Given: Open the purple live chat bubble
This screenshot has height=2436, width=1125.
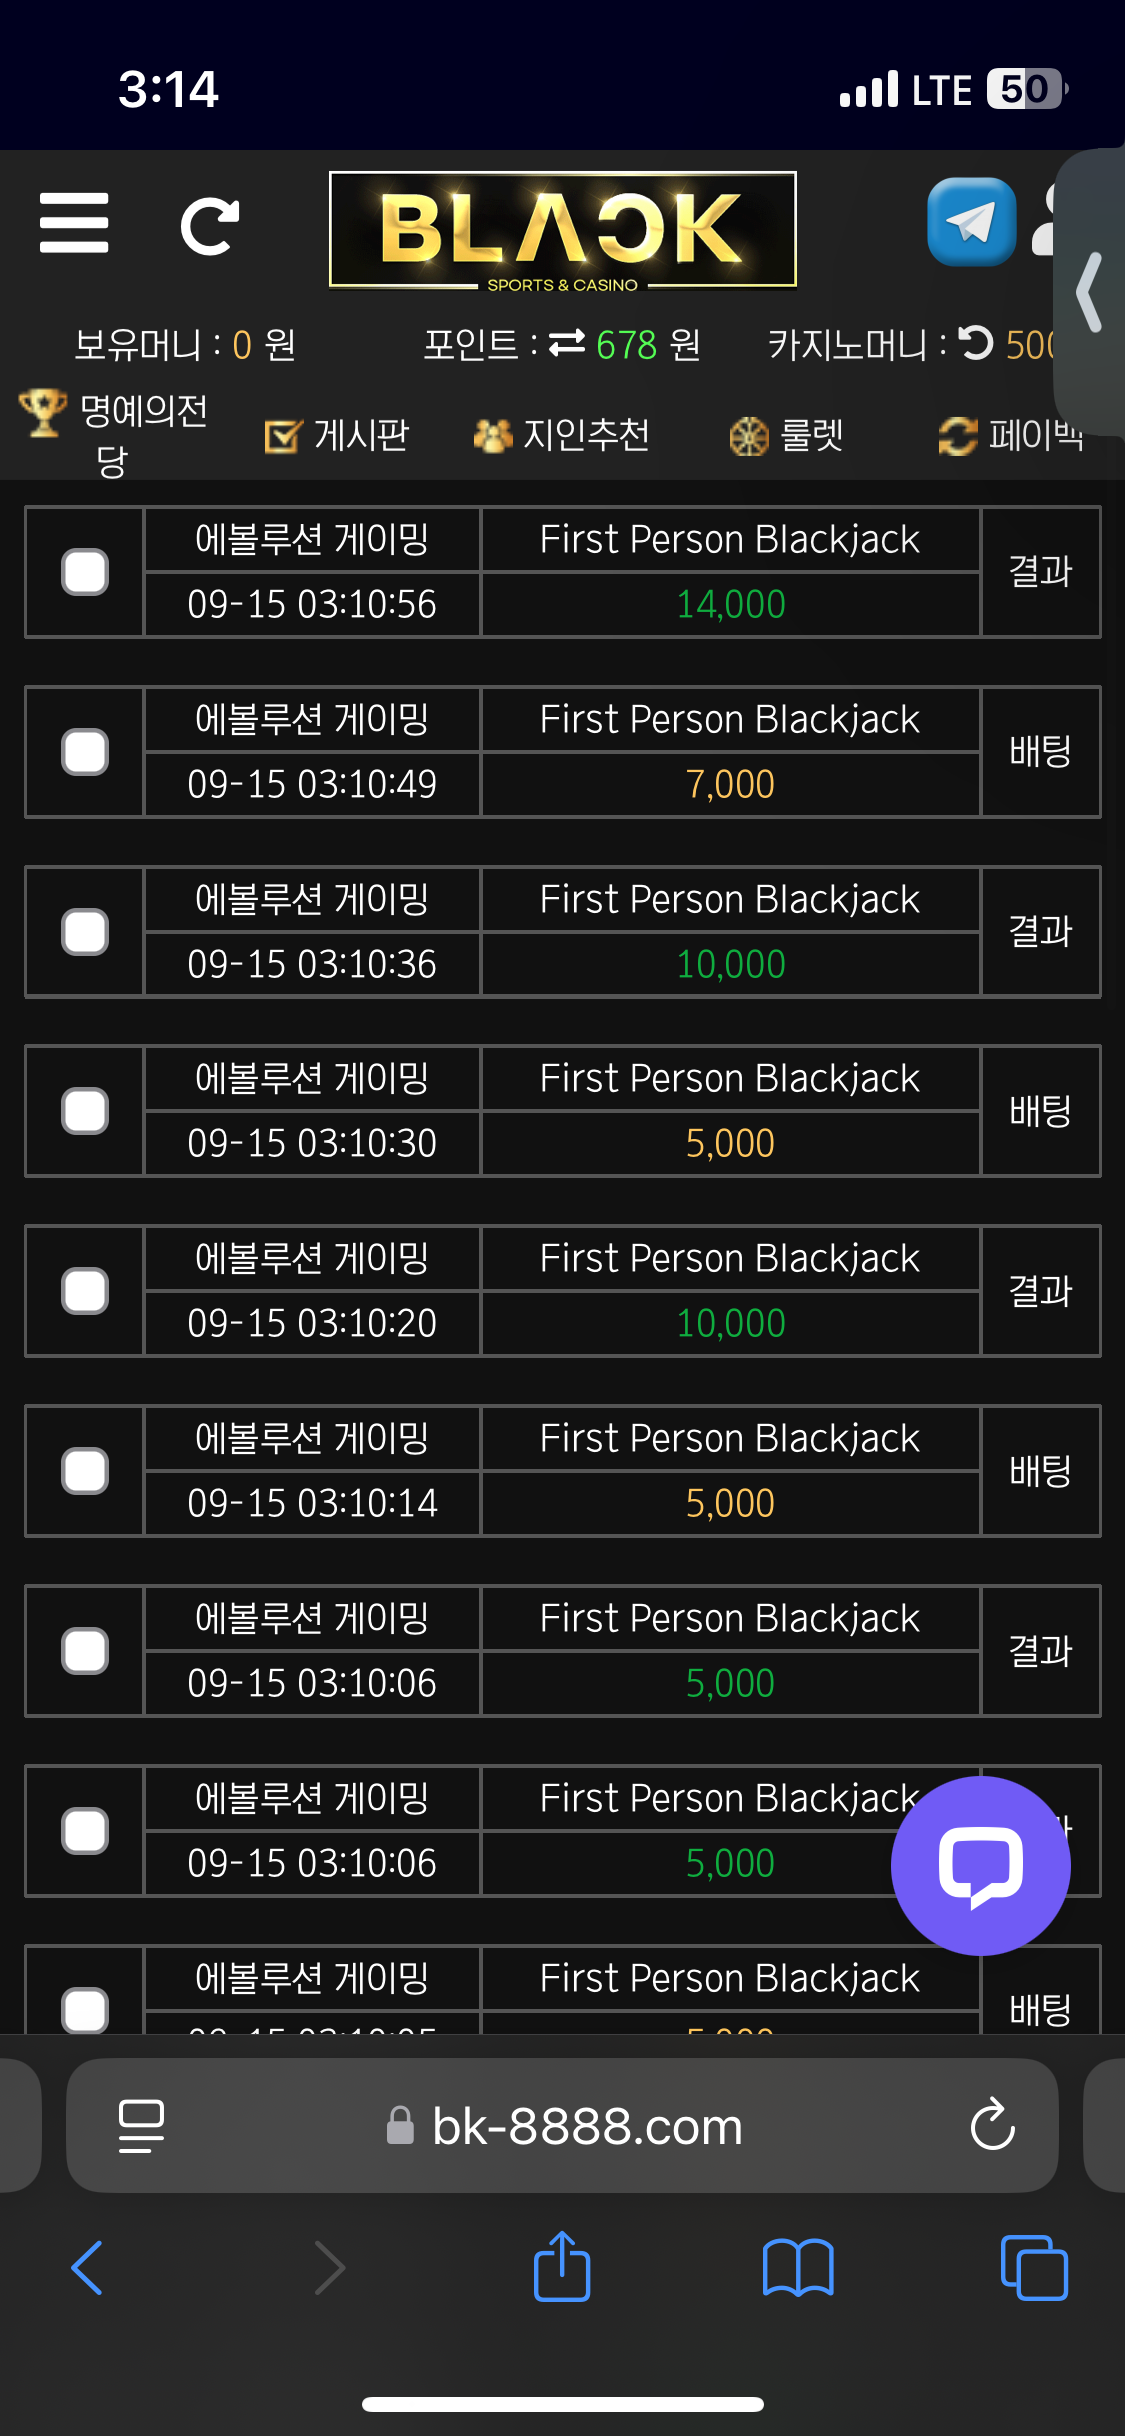Looking at the screenshot, I should pos(980,1865).
